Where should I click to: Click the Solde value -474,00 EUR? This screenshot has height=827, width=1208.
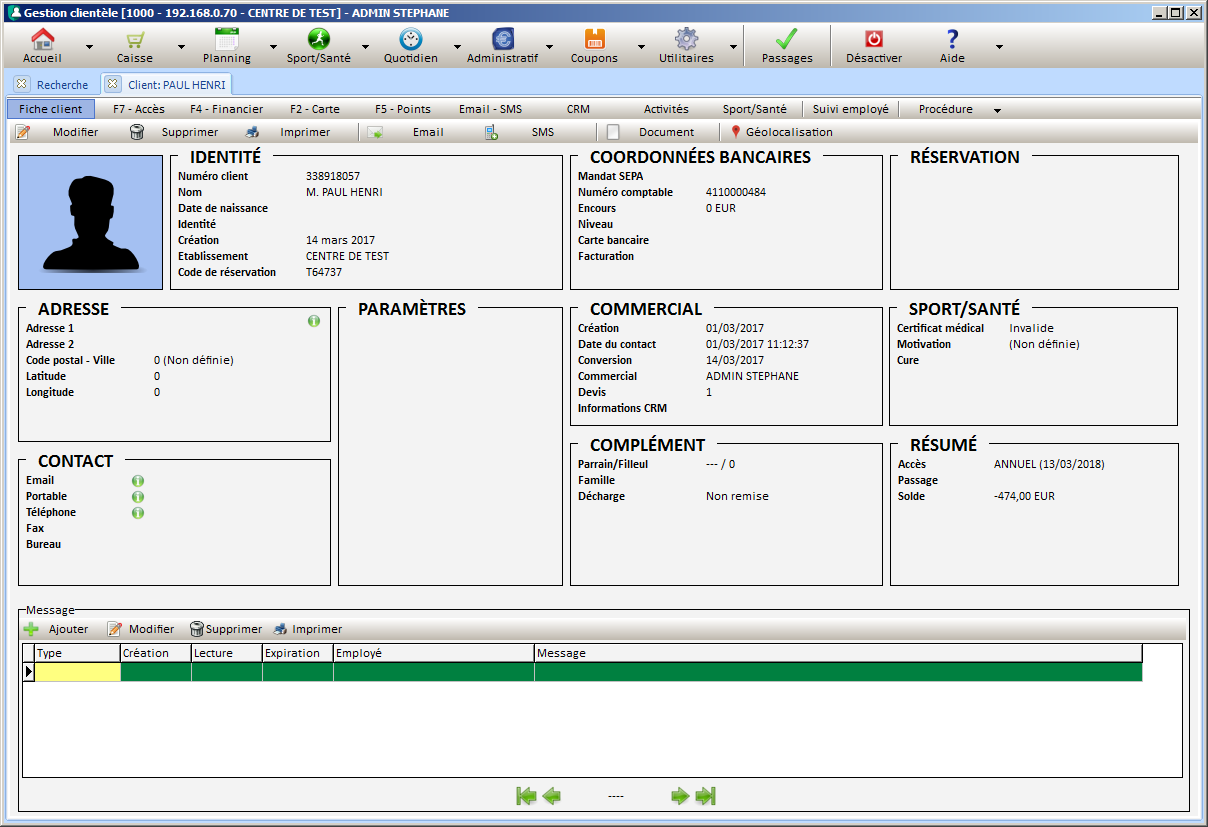1024,496
